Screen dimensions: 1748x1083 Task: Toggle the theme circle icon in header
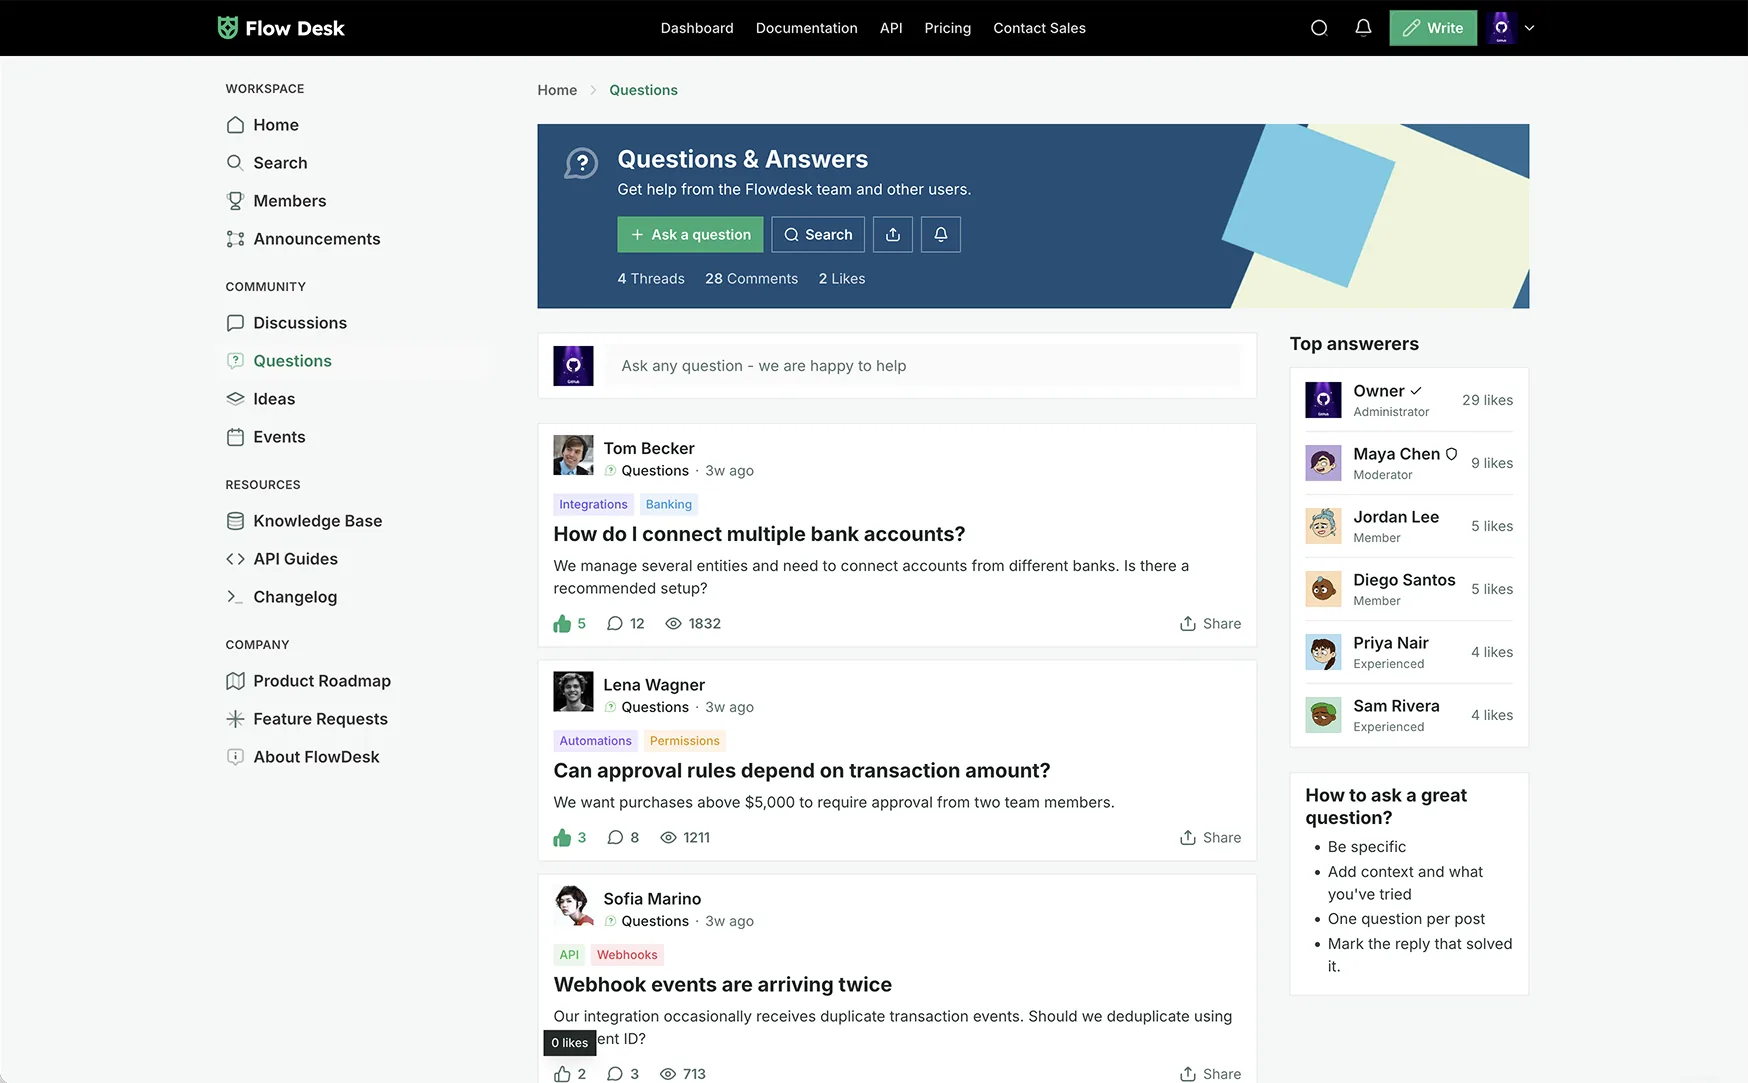tap(1319, 28)
